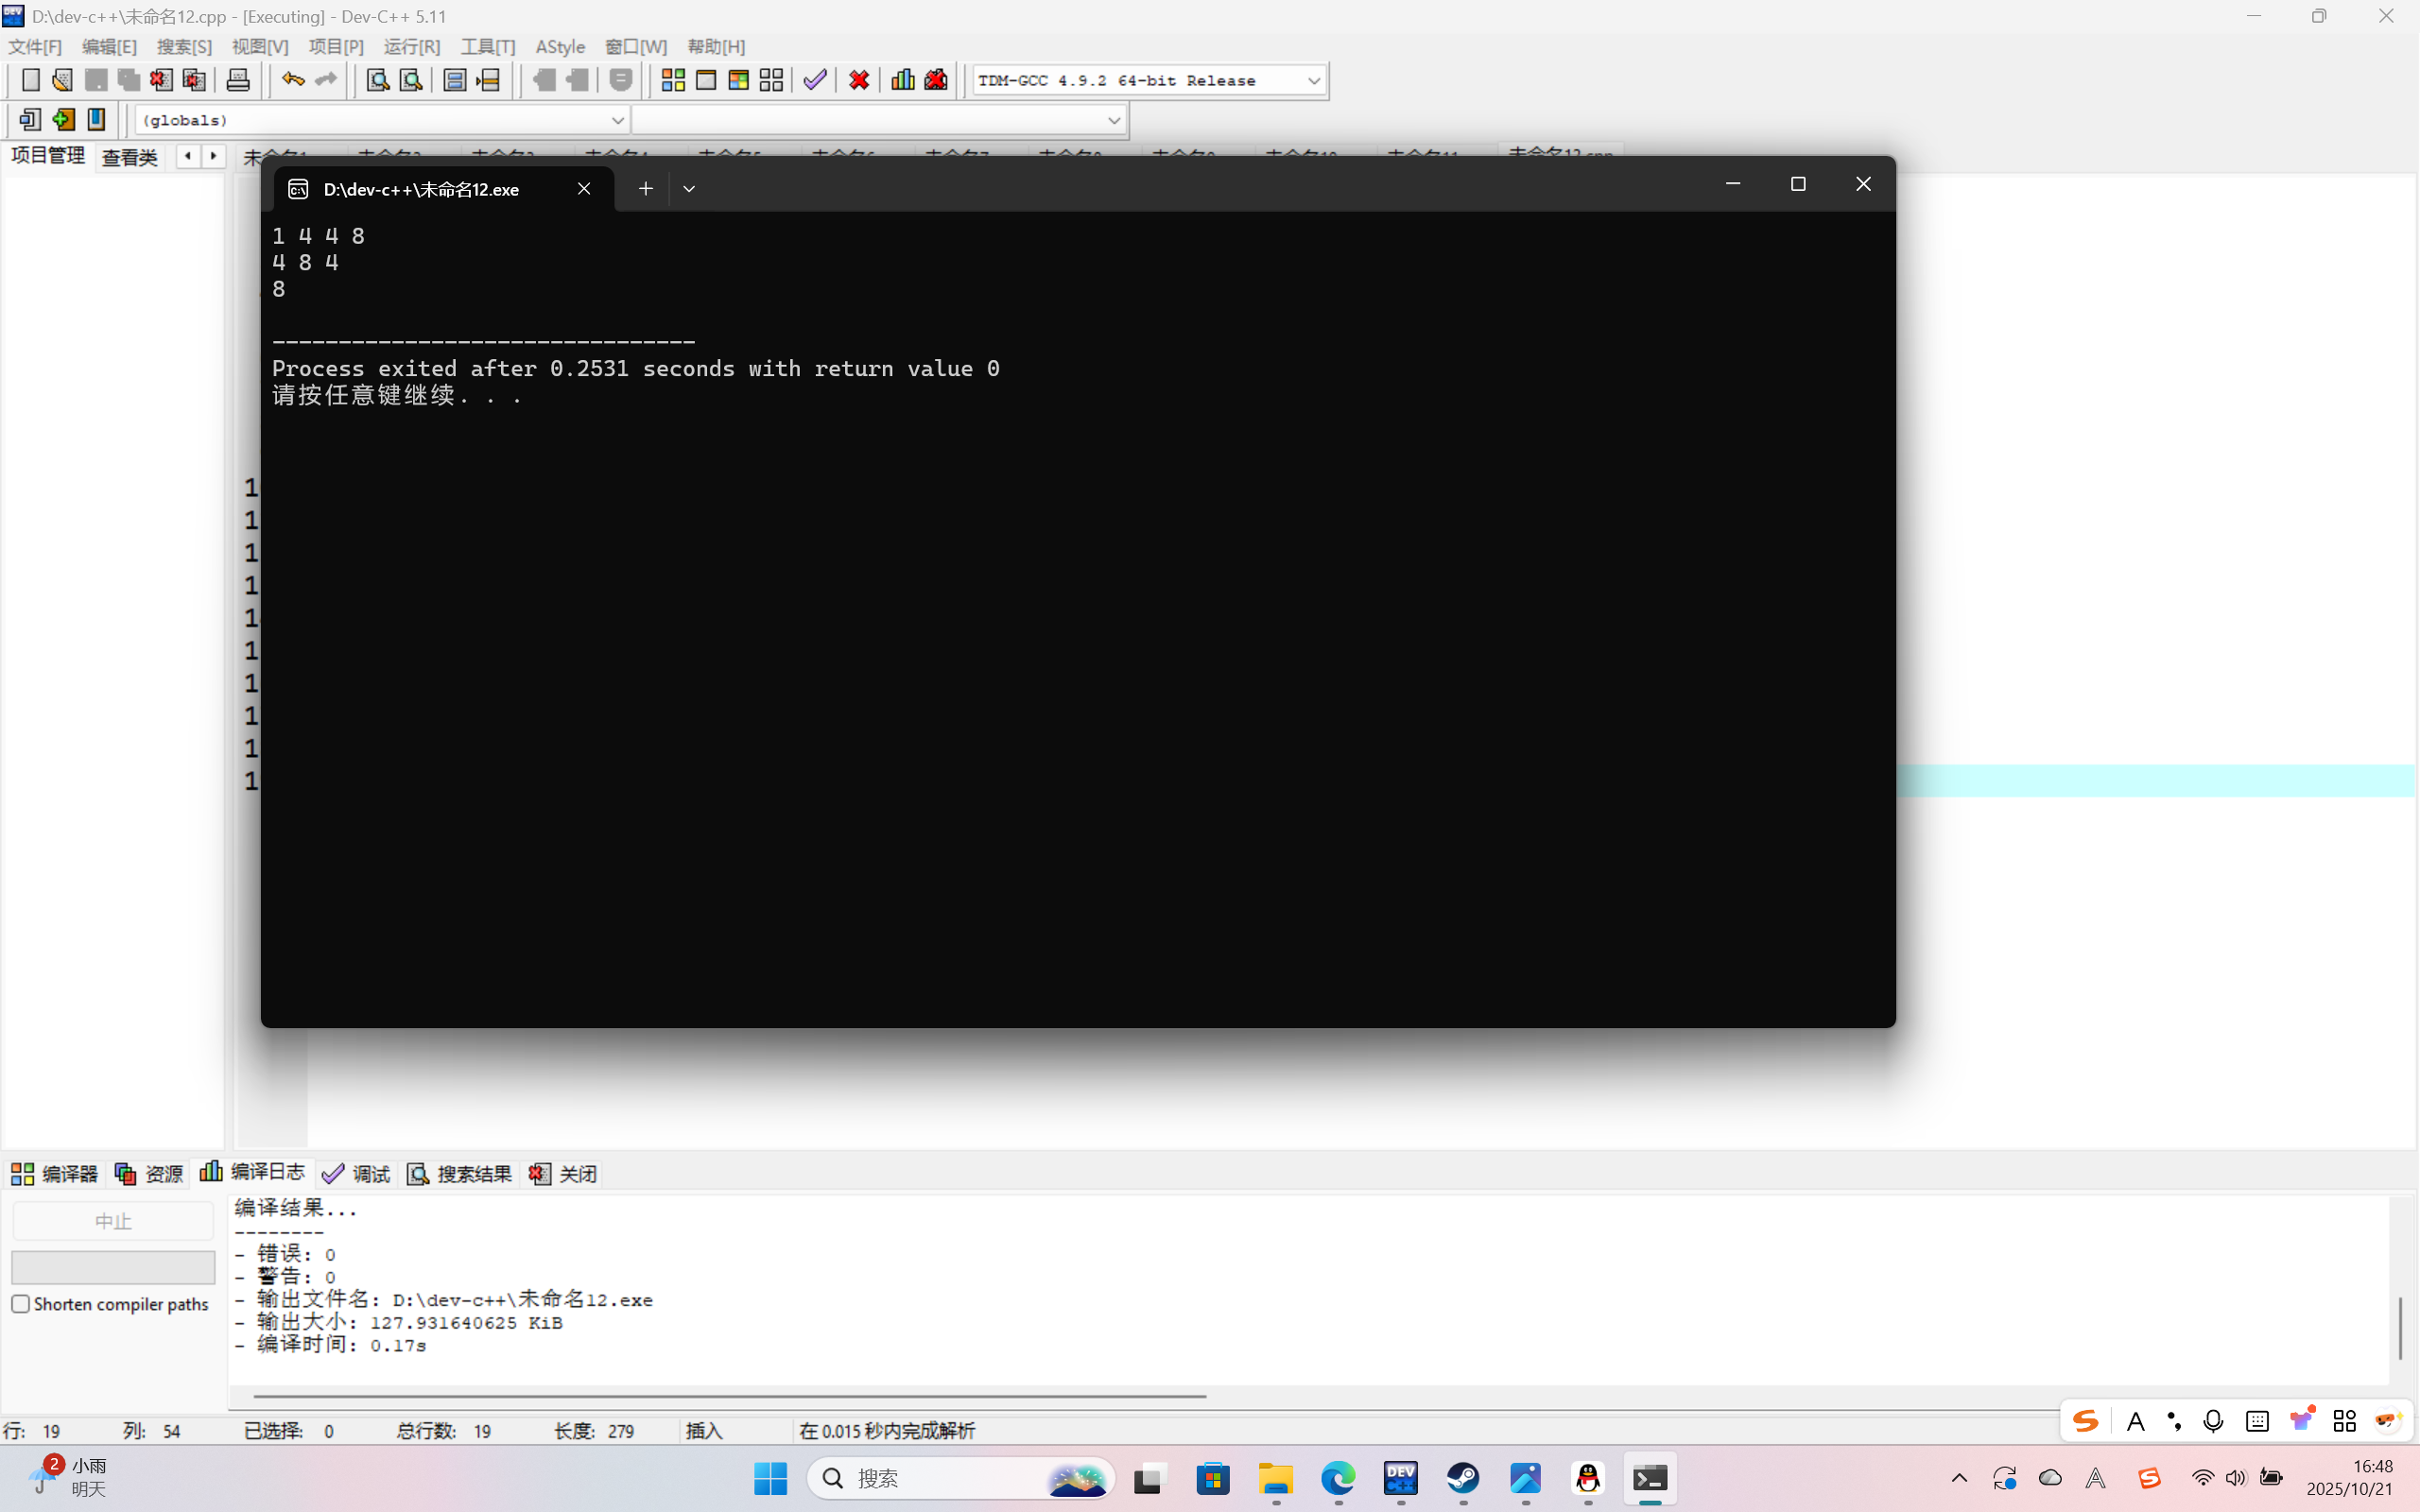Open a new console tab with plus button
Screen dimensions: 2420x1512
point(646,188)
